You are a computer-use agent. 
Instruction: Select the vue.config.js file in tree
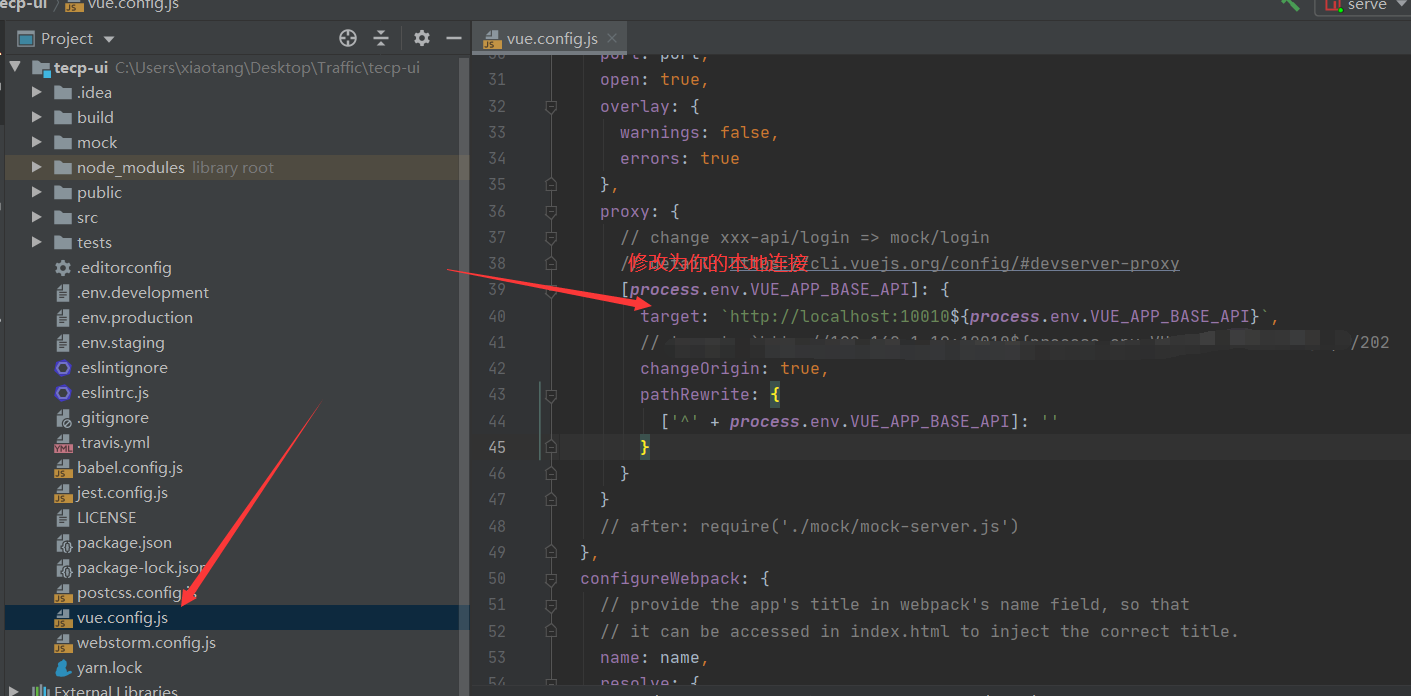click(x=122, y=617)
